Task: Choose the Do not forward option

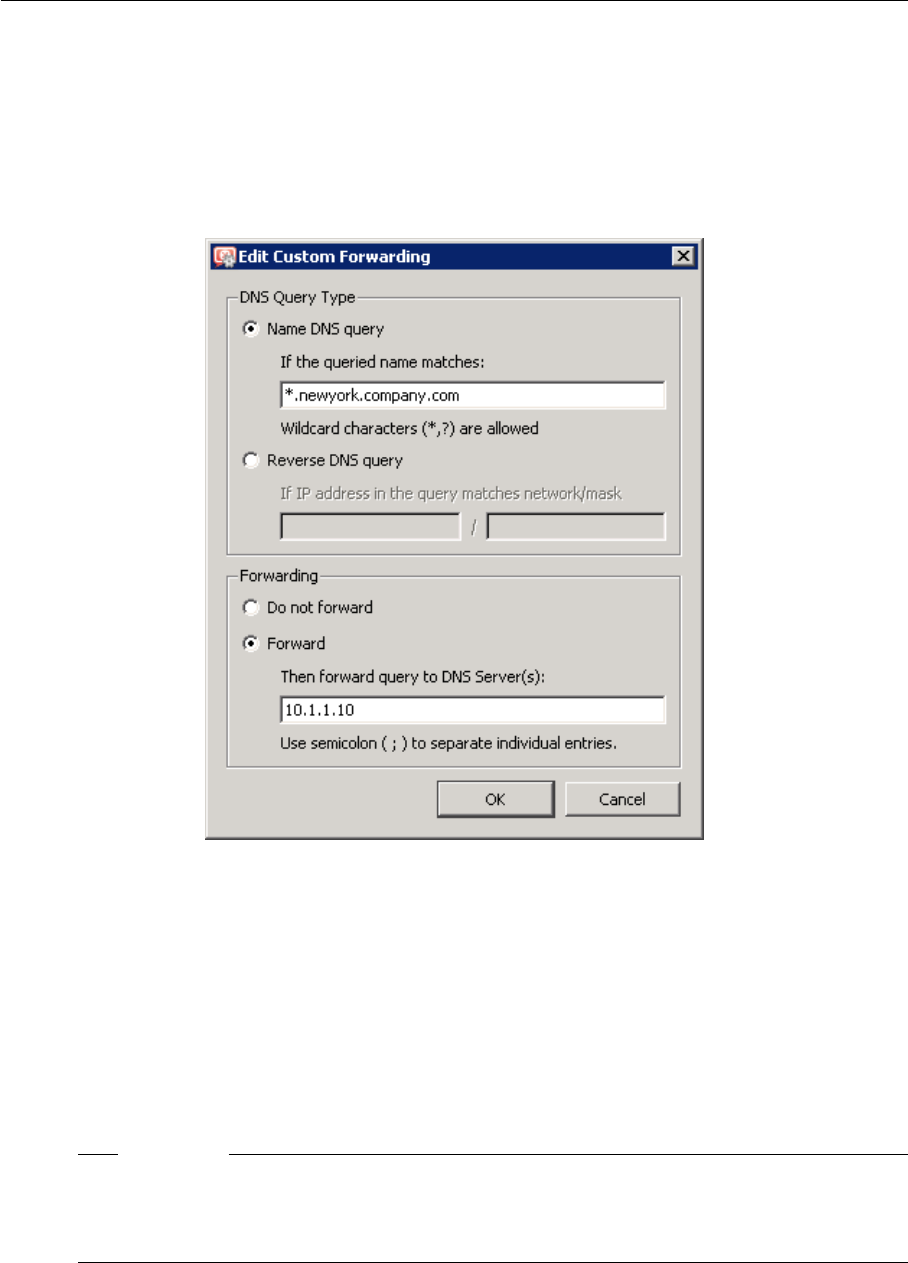Action: 250,607
